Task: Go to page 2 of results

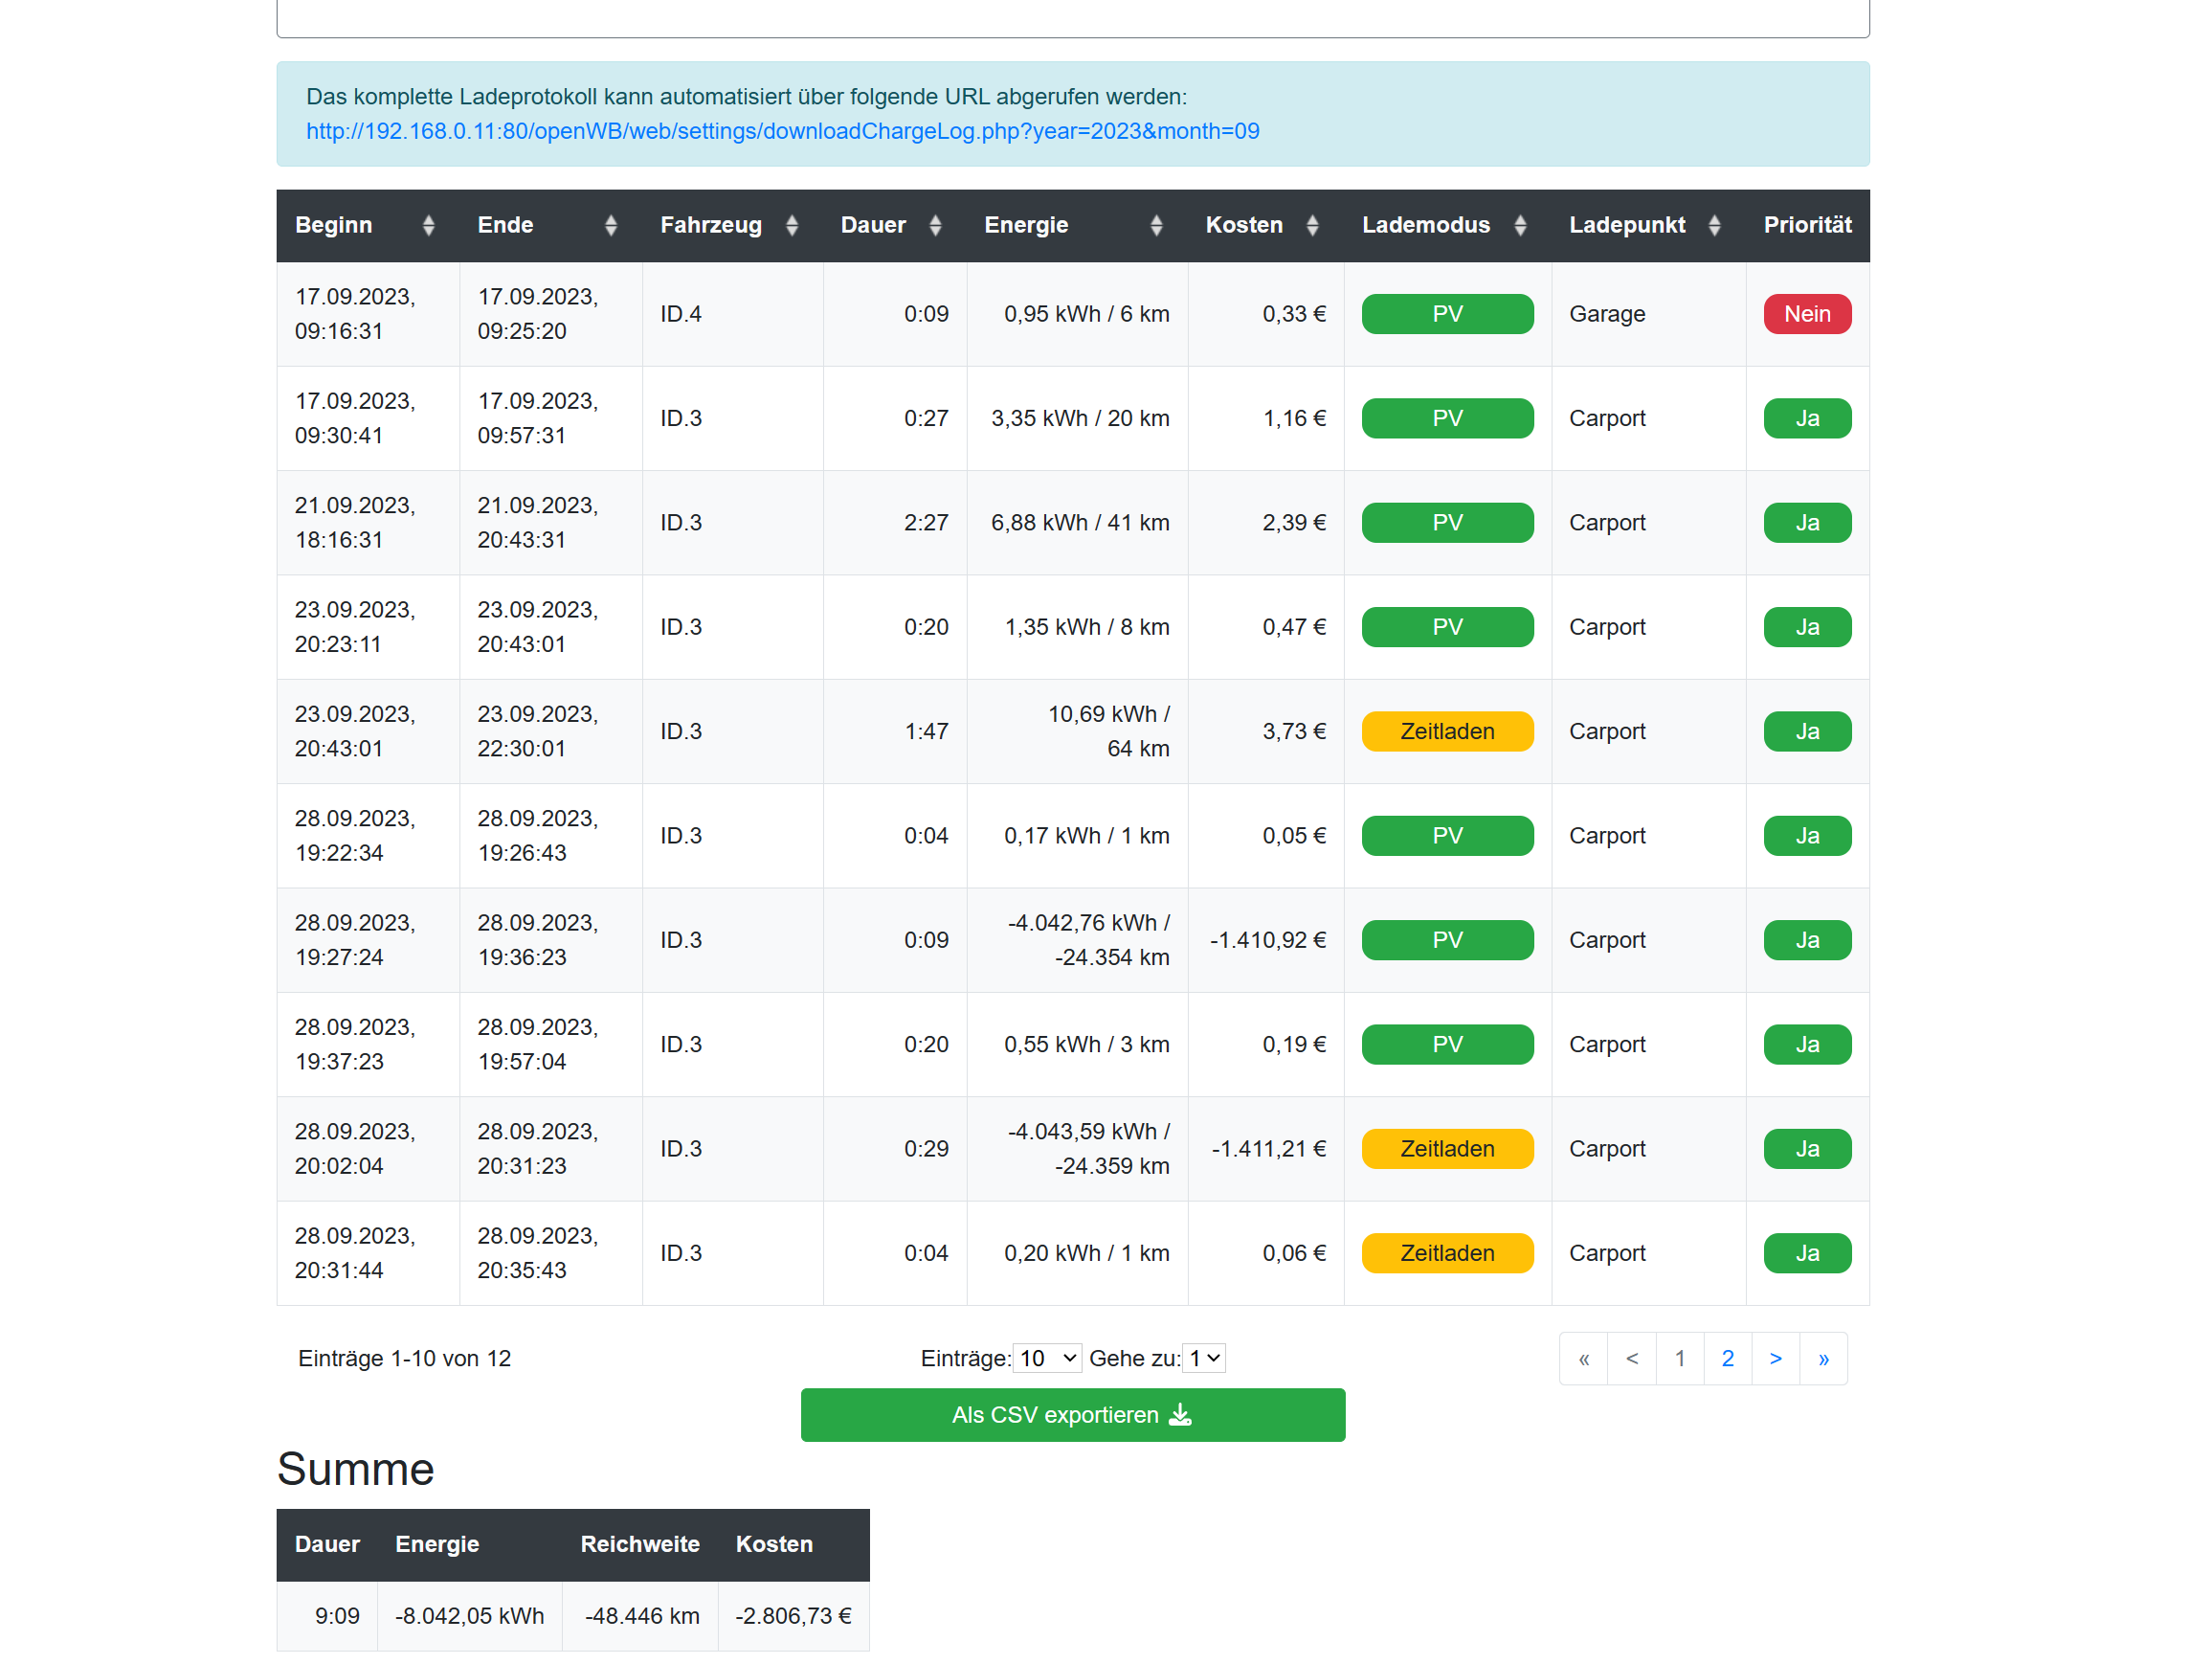Action: tap(1727, 1357)
